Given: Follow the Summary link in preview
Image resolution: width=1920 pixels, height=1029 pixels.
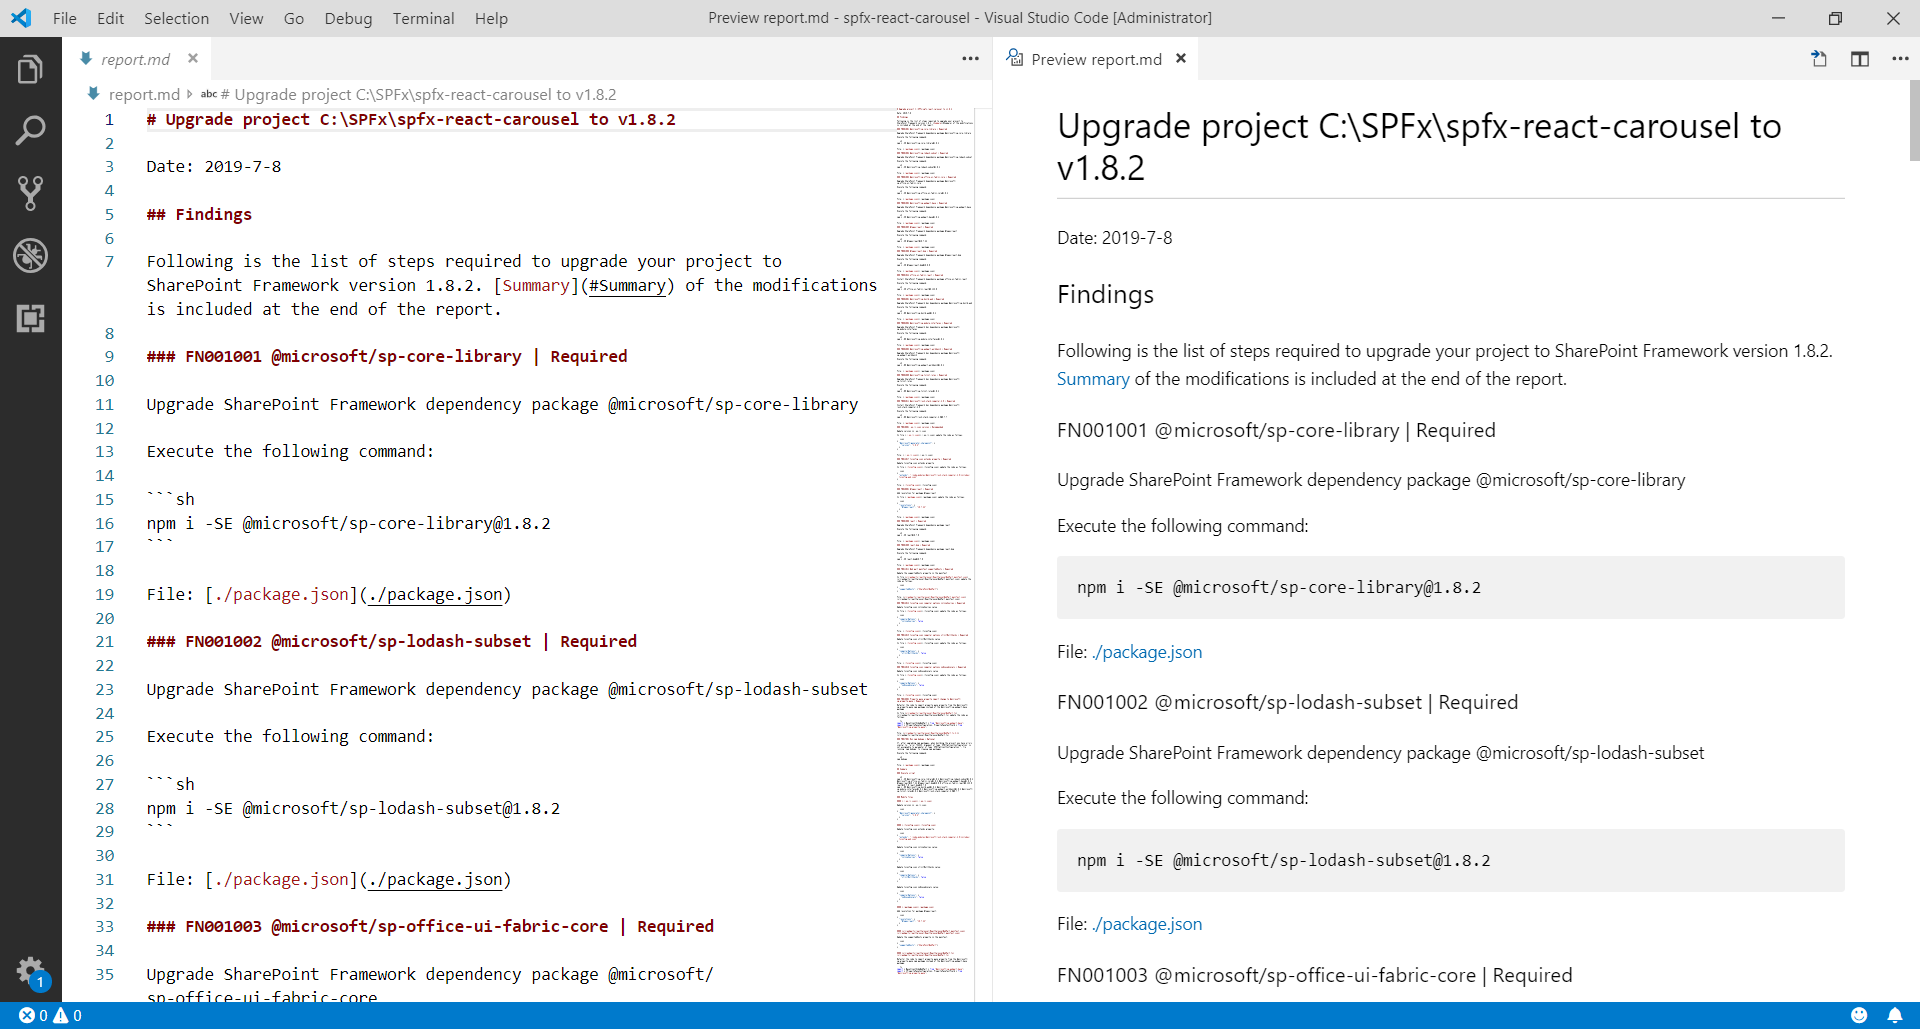Looking at the screenshot, I should pyautogui.click(x=1093, y=379).
